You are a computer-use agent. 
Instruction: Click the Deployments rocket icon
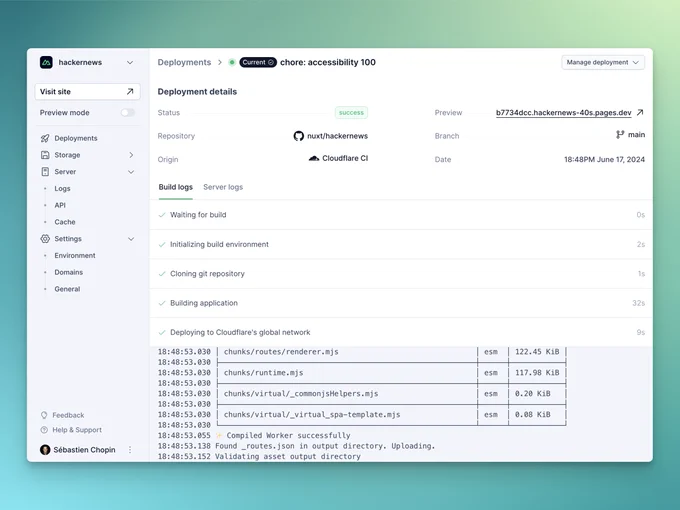[x=45, y=138]
